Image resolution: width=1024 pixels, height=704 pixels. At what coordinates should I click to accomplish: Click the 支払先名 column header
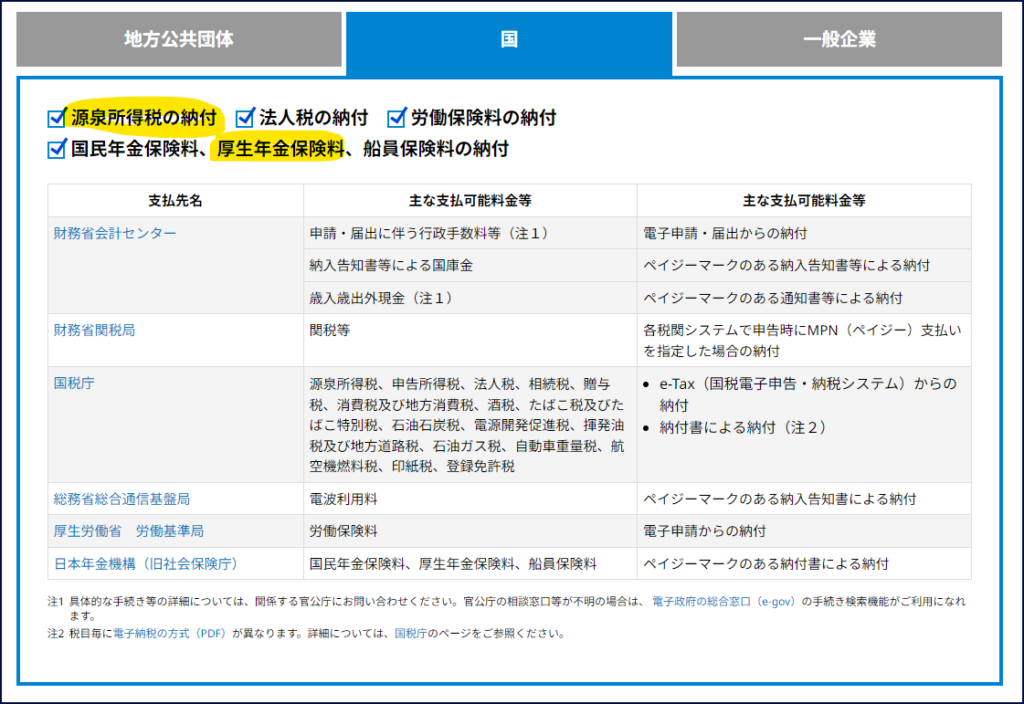(175, 201)
